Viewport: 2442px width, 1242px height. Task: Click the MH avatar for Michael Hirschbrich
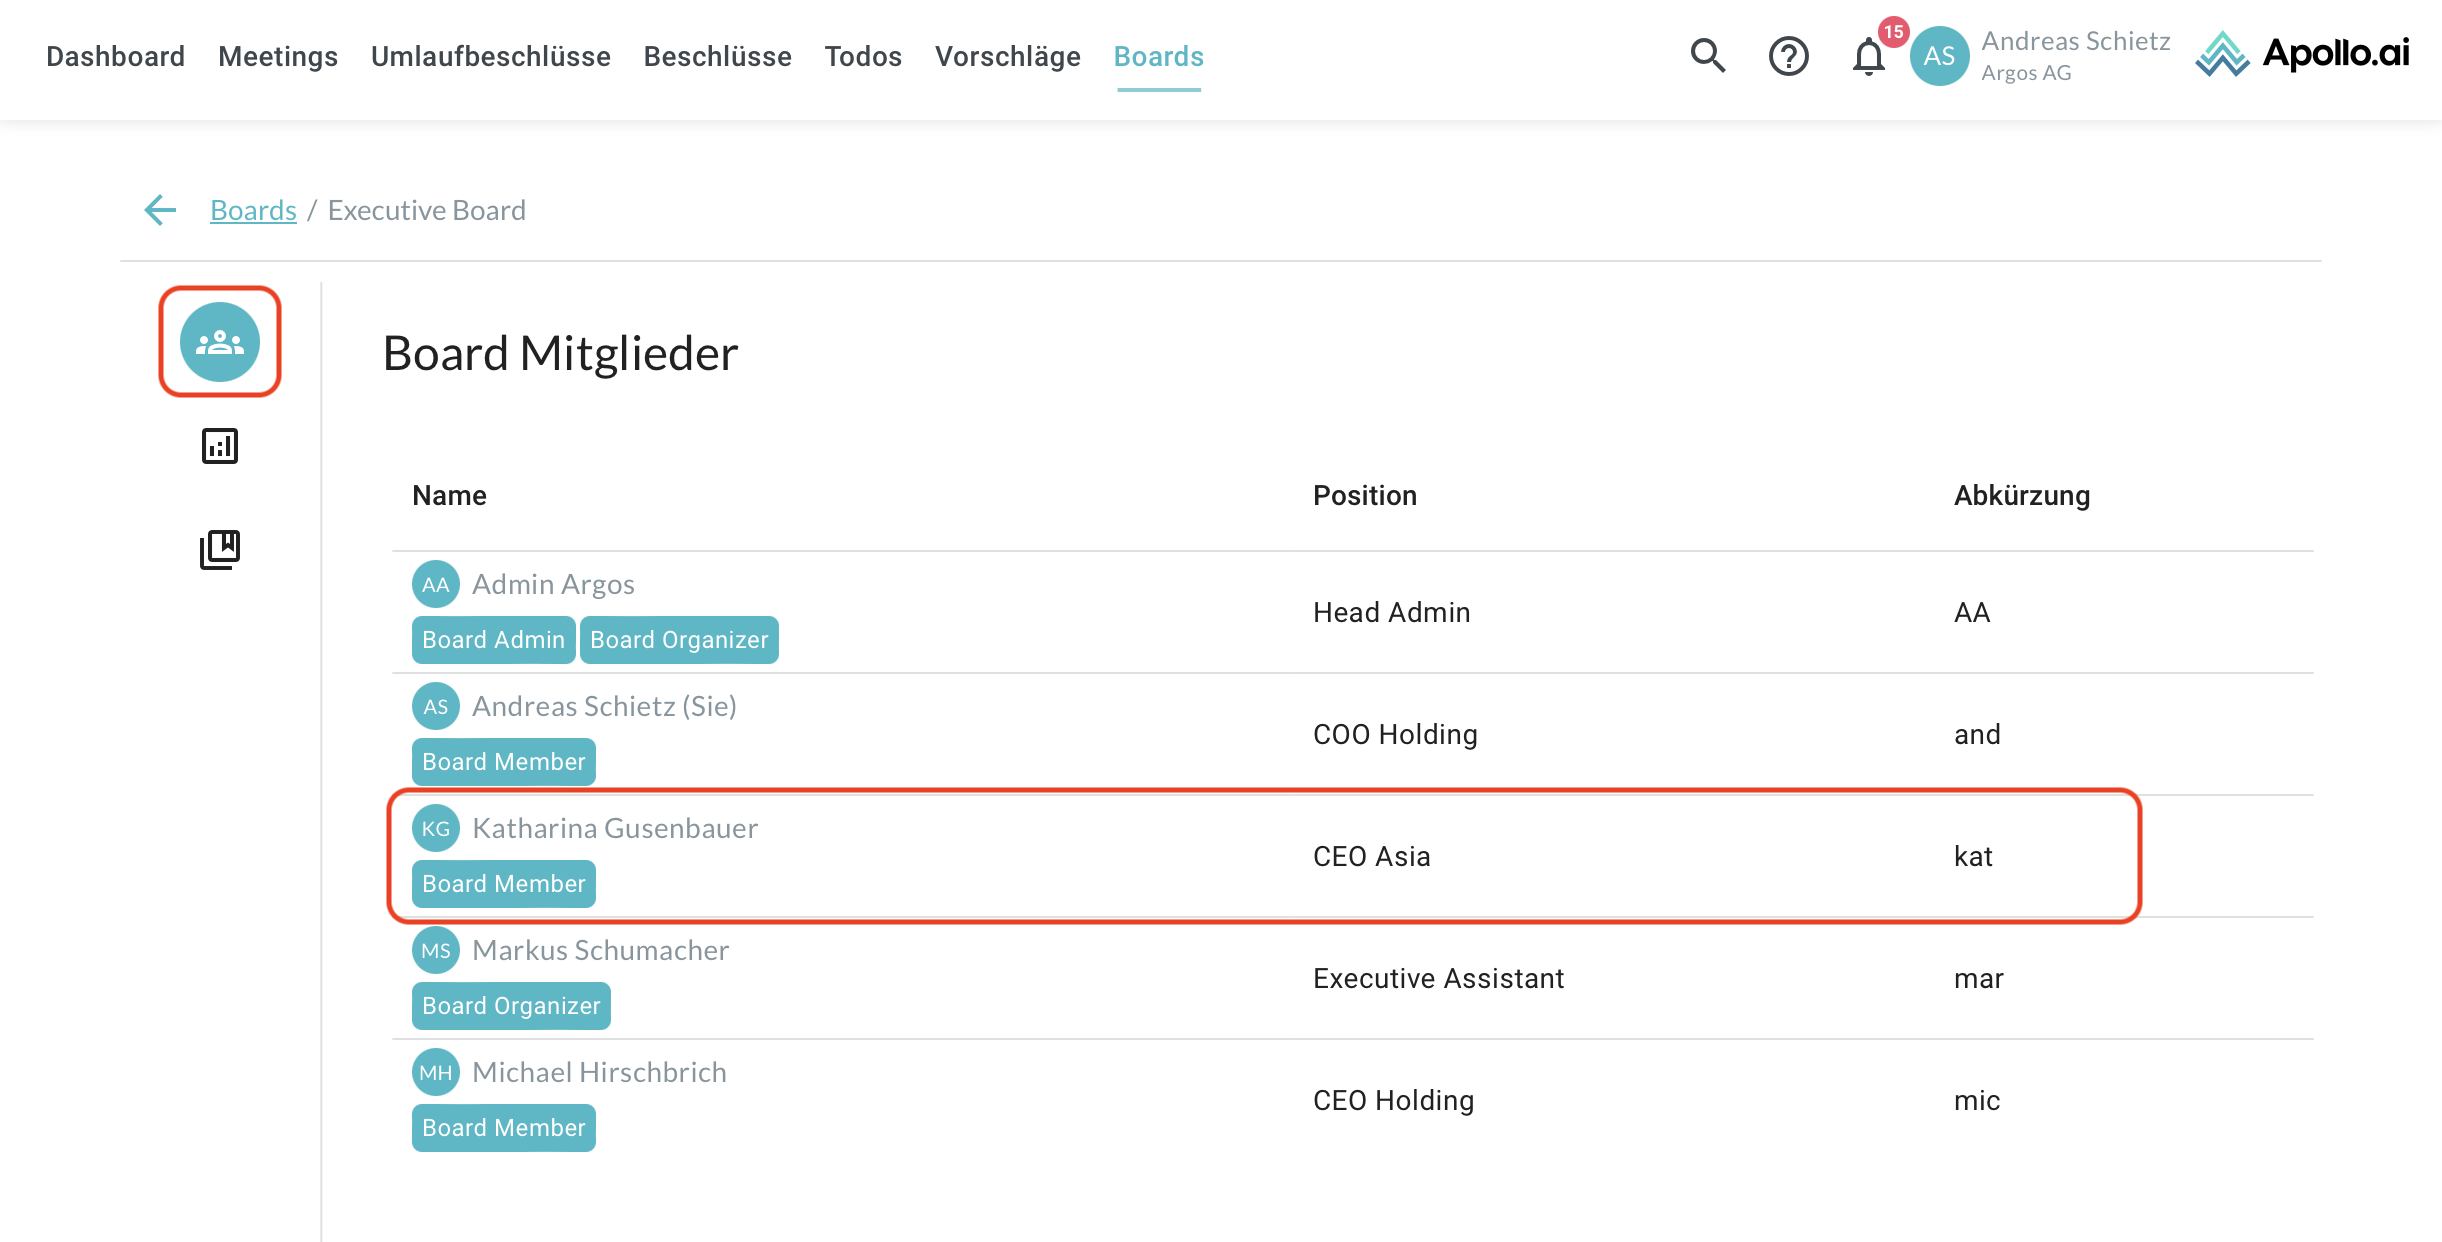click(x=435, y=1073)
